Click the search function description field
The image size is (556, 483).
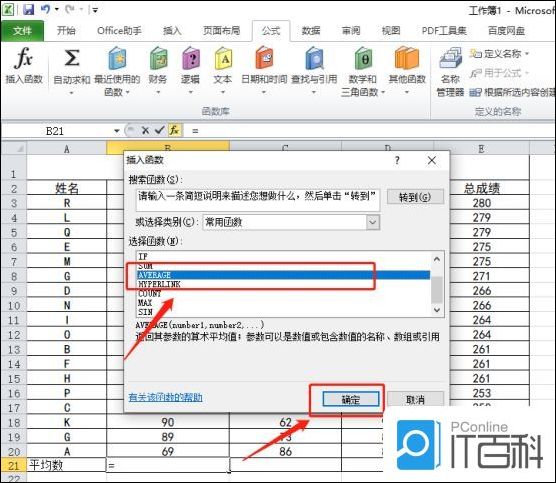coord(257,200)
